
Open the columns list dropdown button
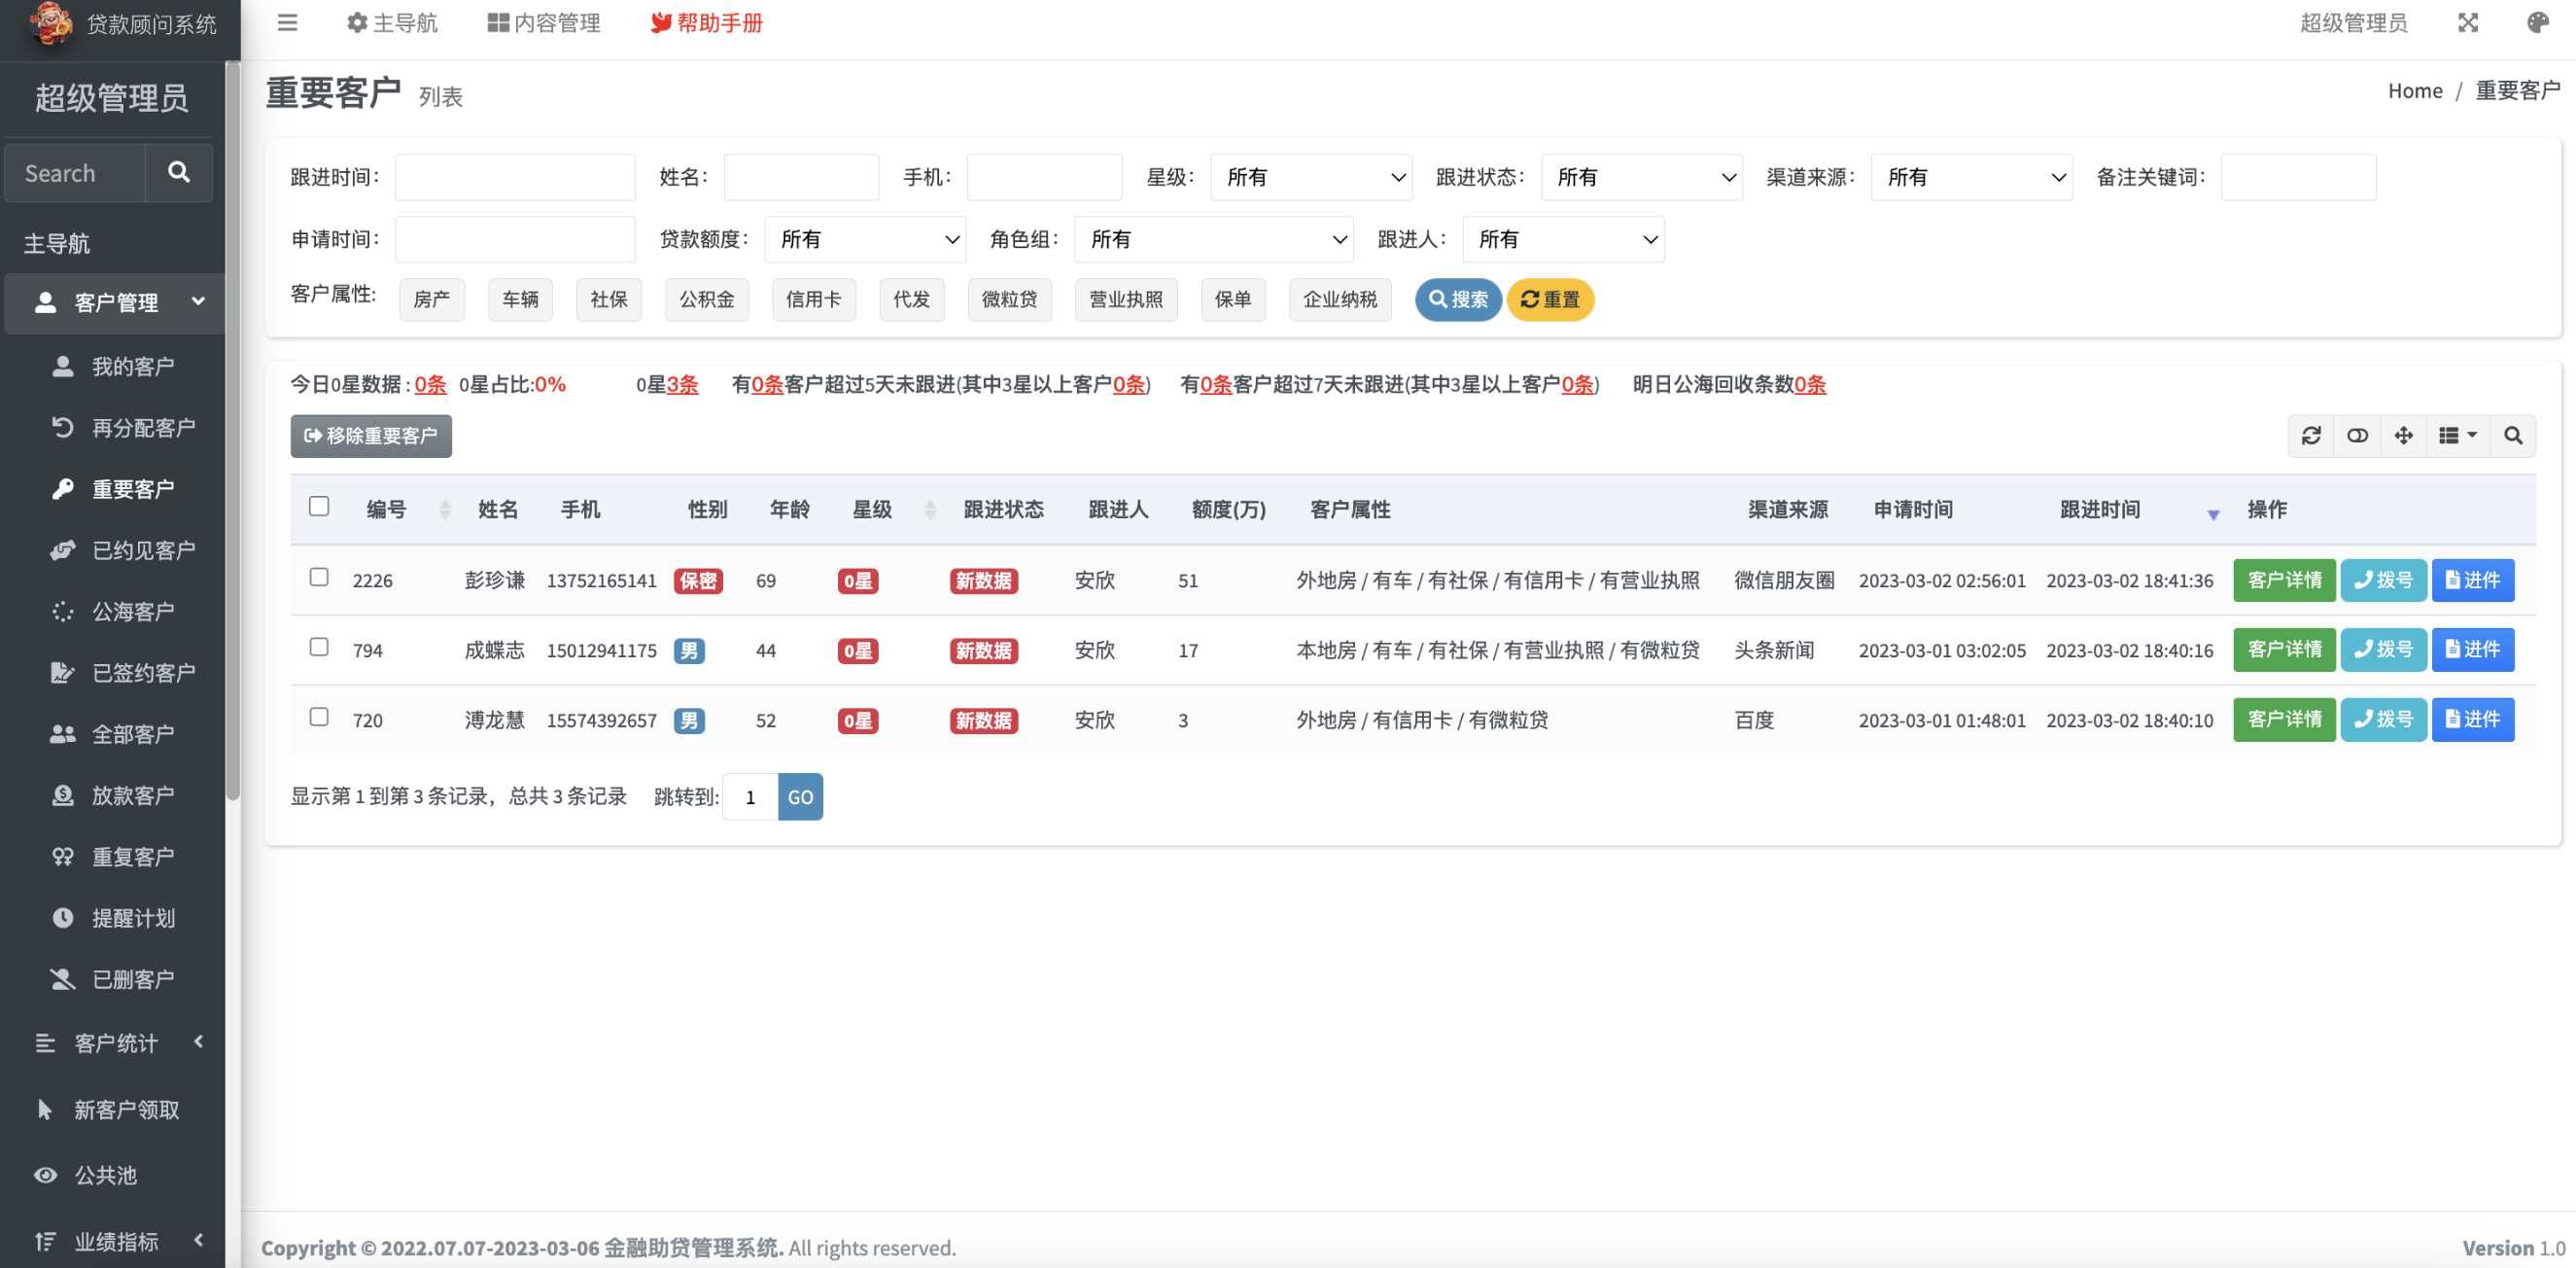click(2457, 436)
